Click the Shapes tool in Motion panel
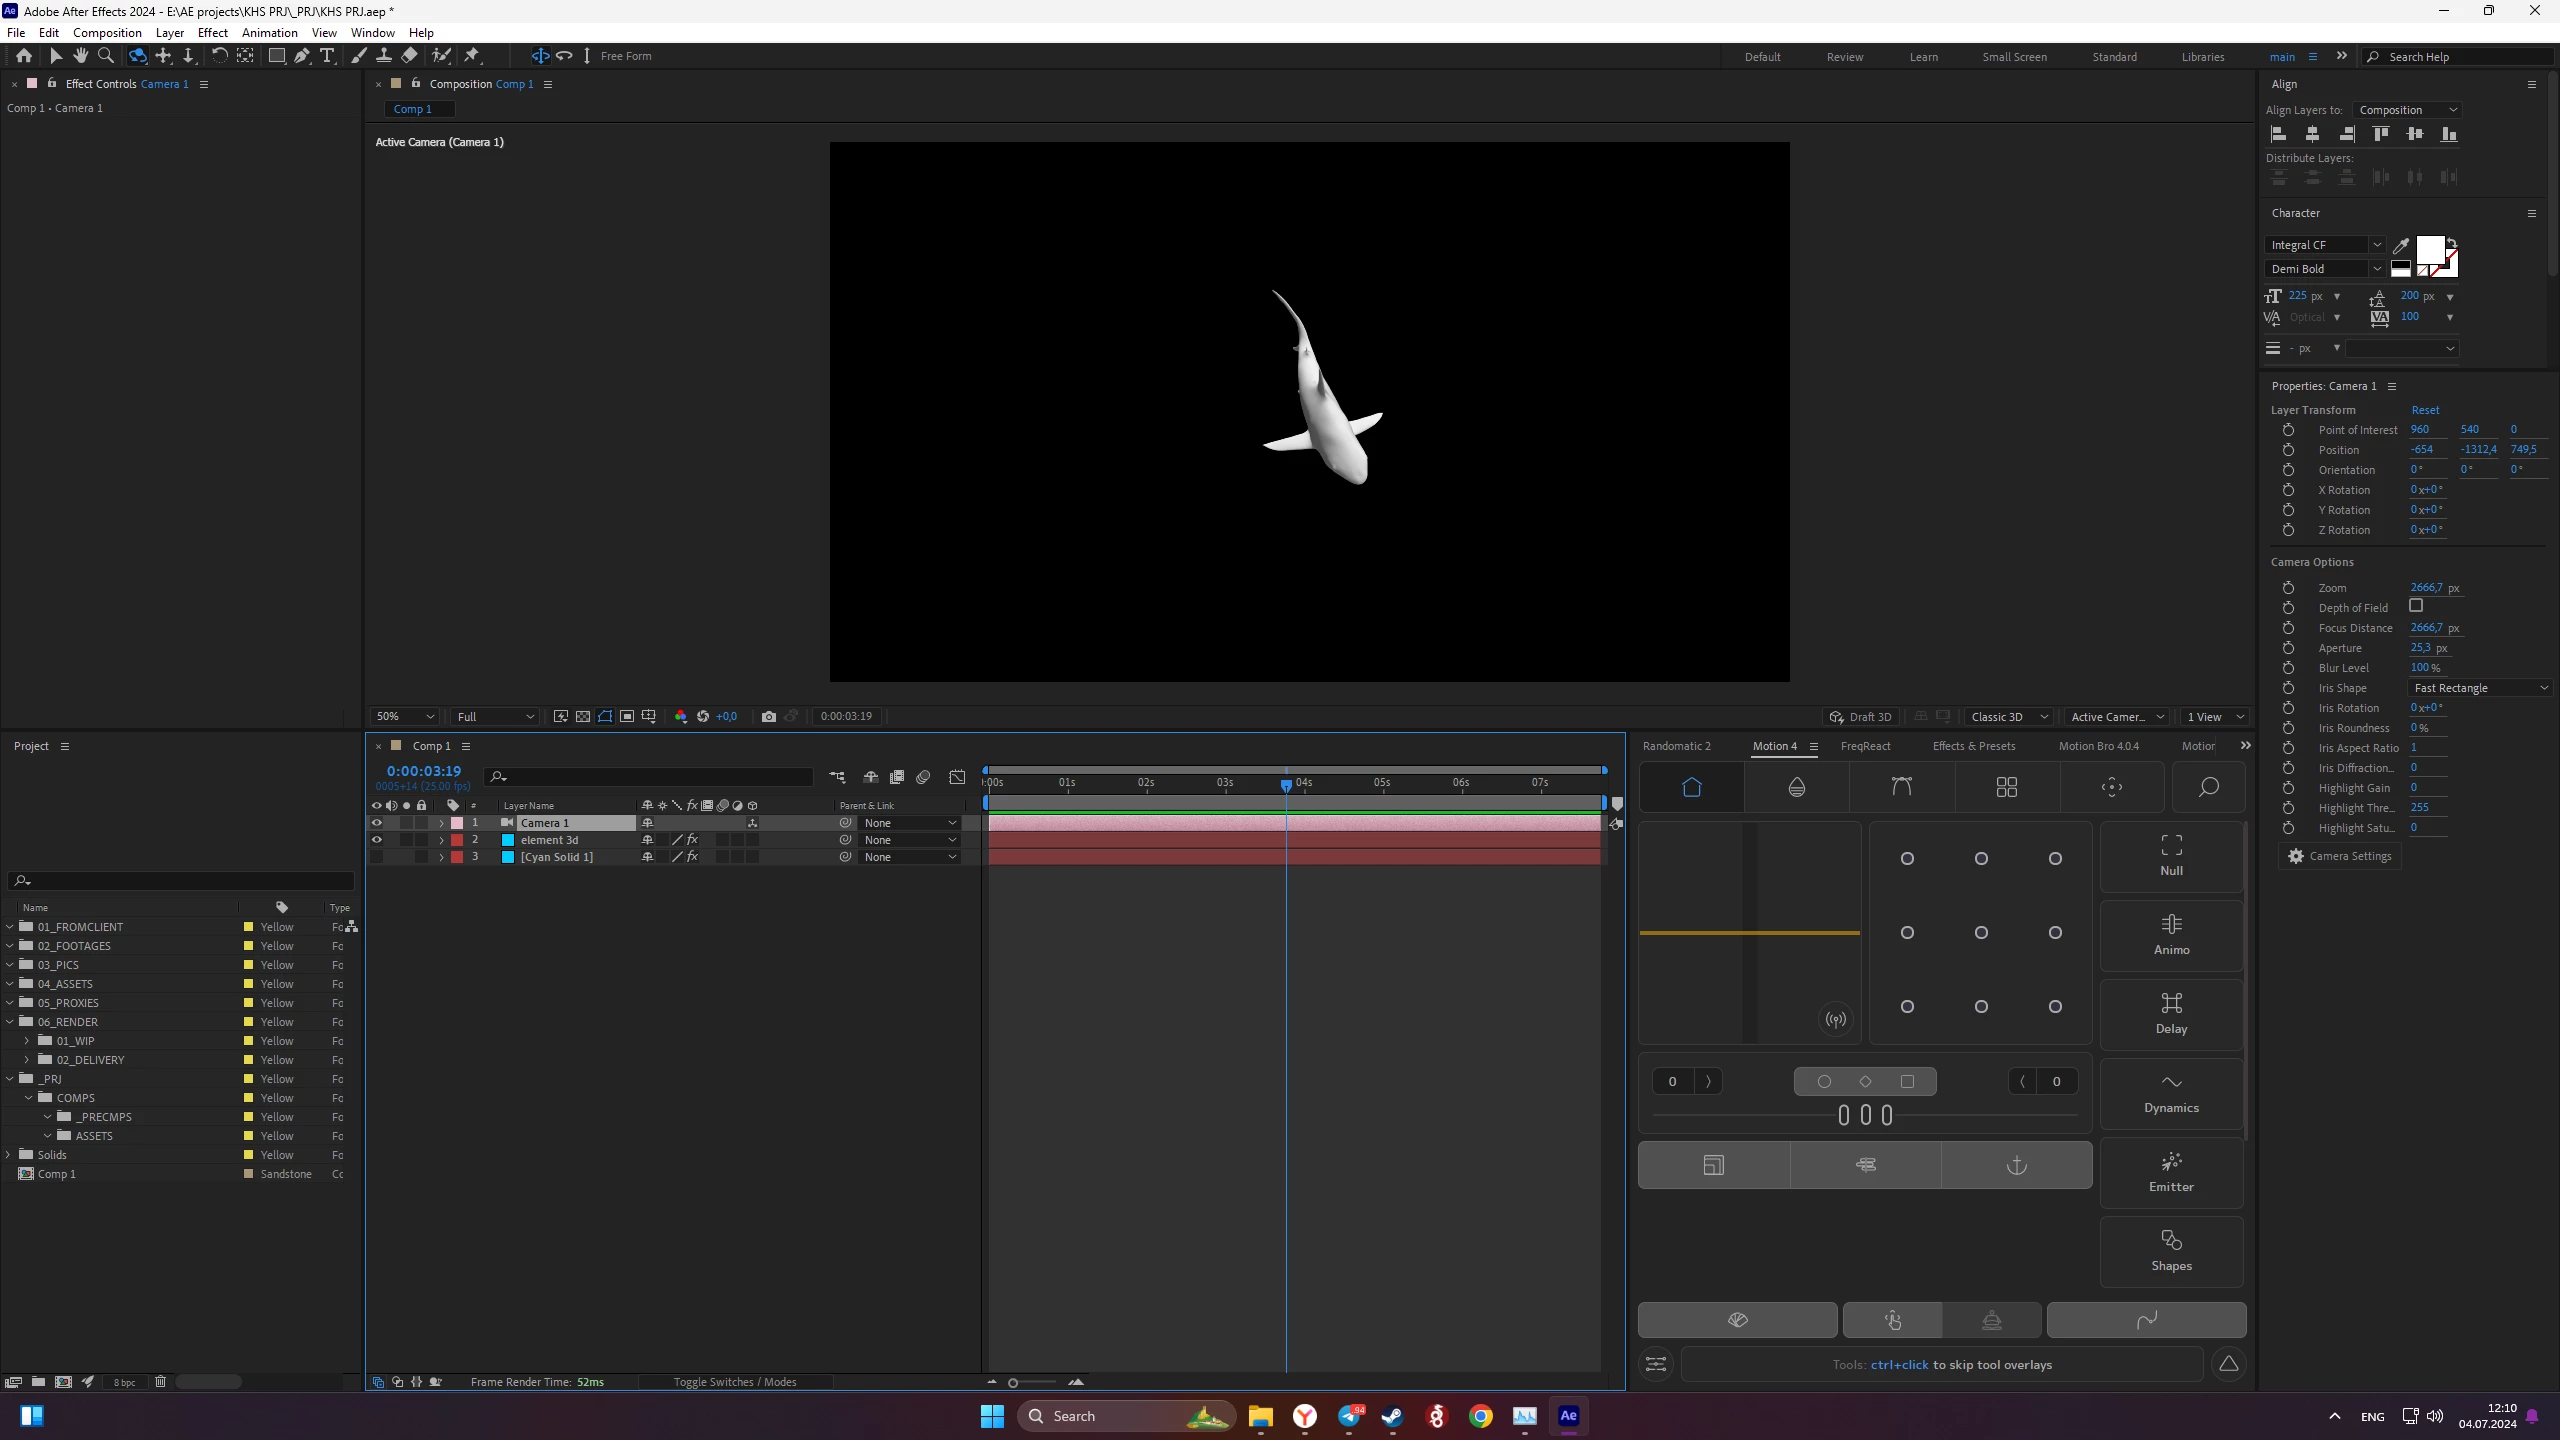2560x1440 pixels. 2171,1250
